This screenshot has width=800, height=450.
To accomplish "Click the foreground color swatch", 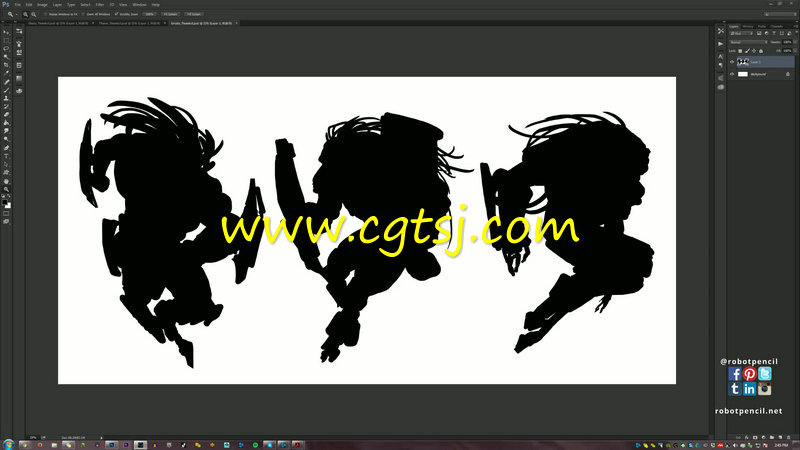I will (x=5, y=202).
